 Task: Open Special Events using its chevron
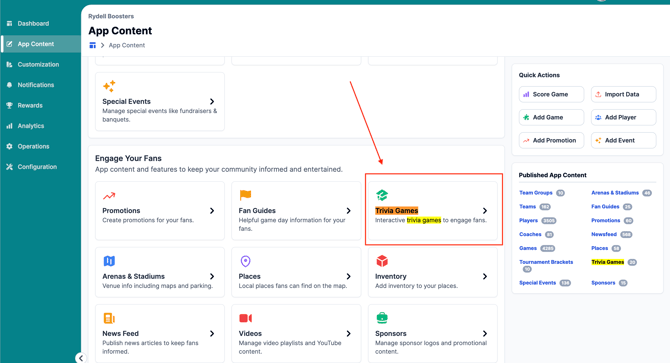(x=212, y=101)
